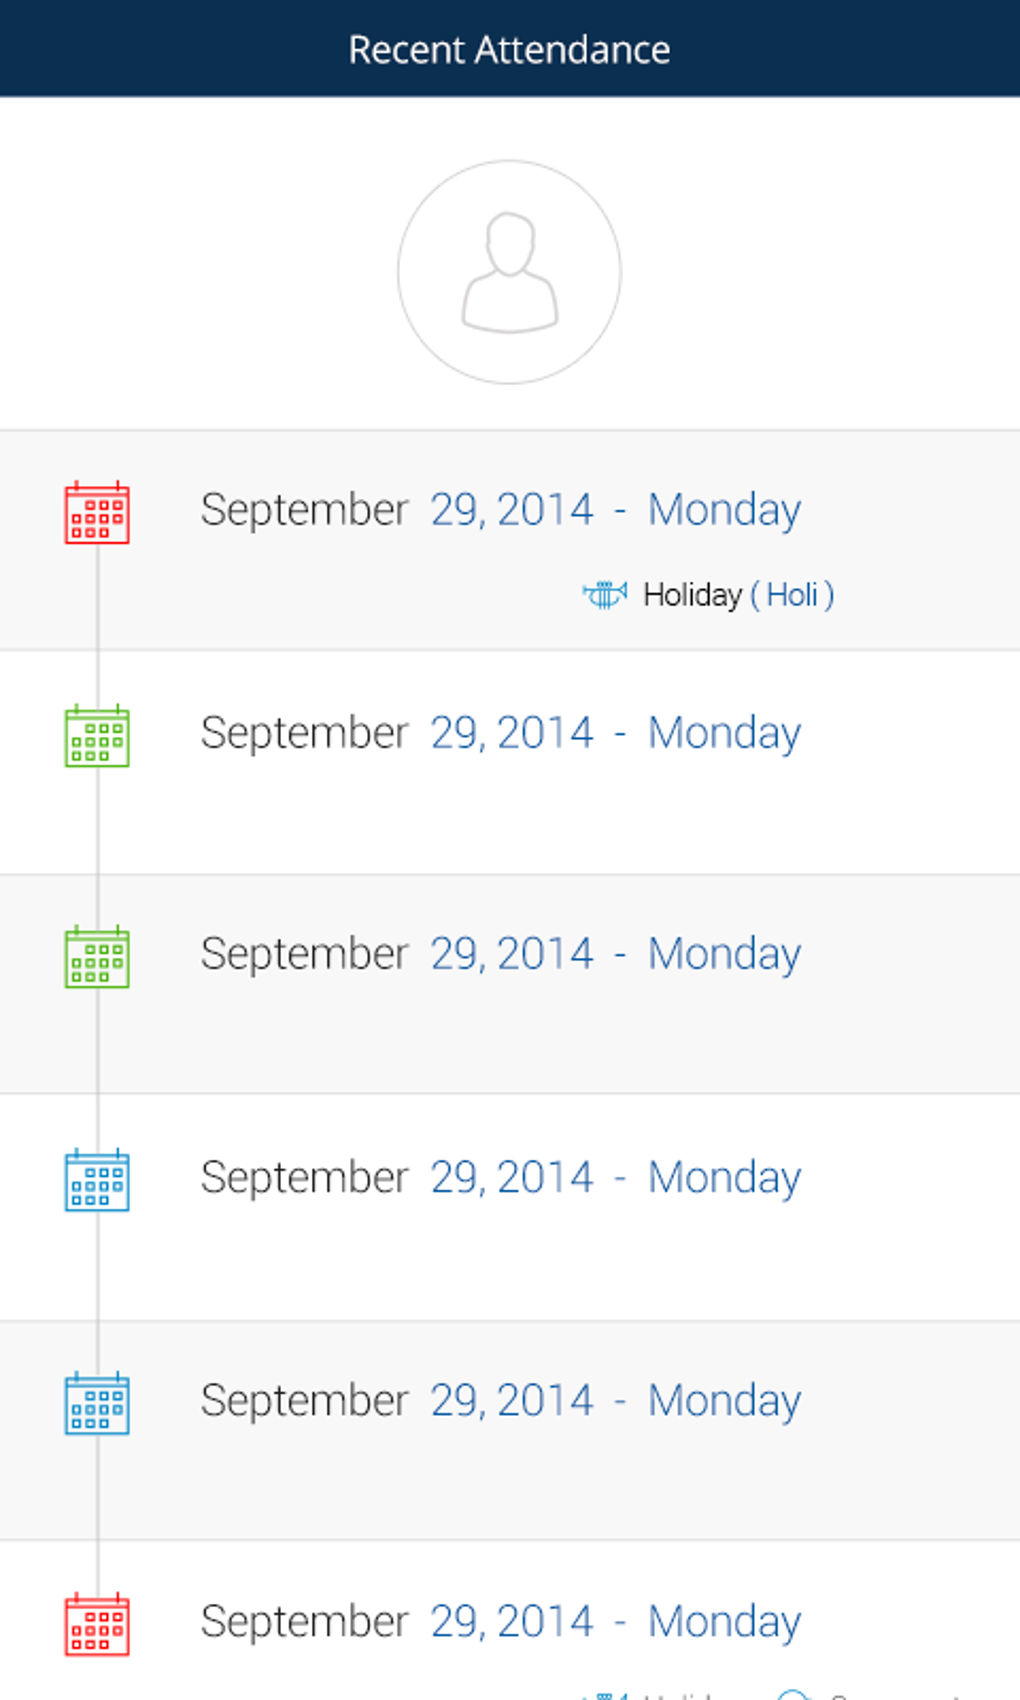Image resolution: width=1020 pixels, height=1700 pixels.
Task: Click Monday beside the second blue calendar
Action: tap(724, 1400)
